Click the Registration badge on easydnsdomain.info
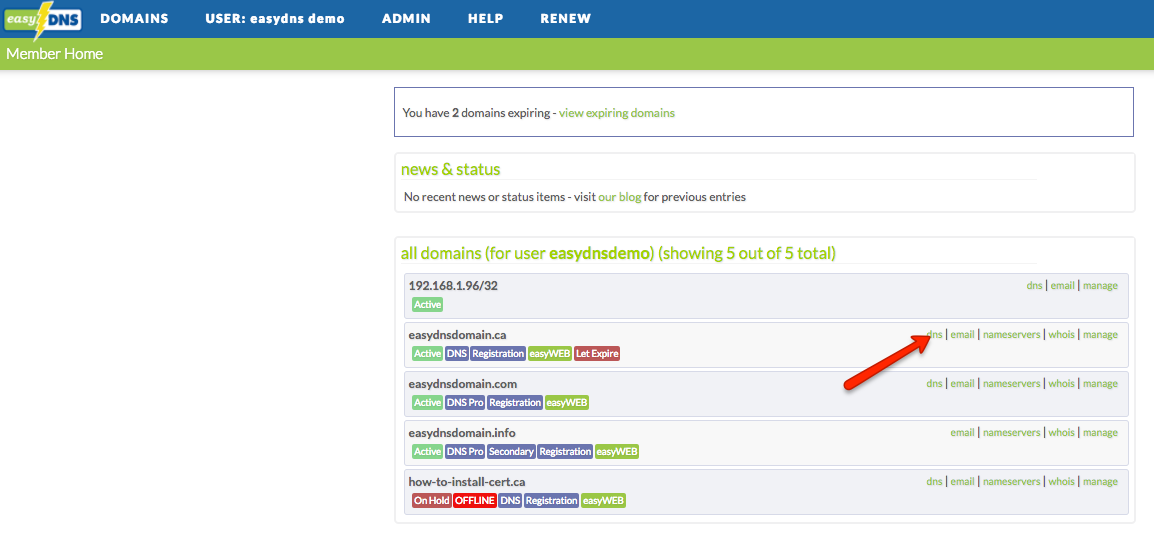 (565, 451)
